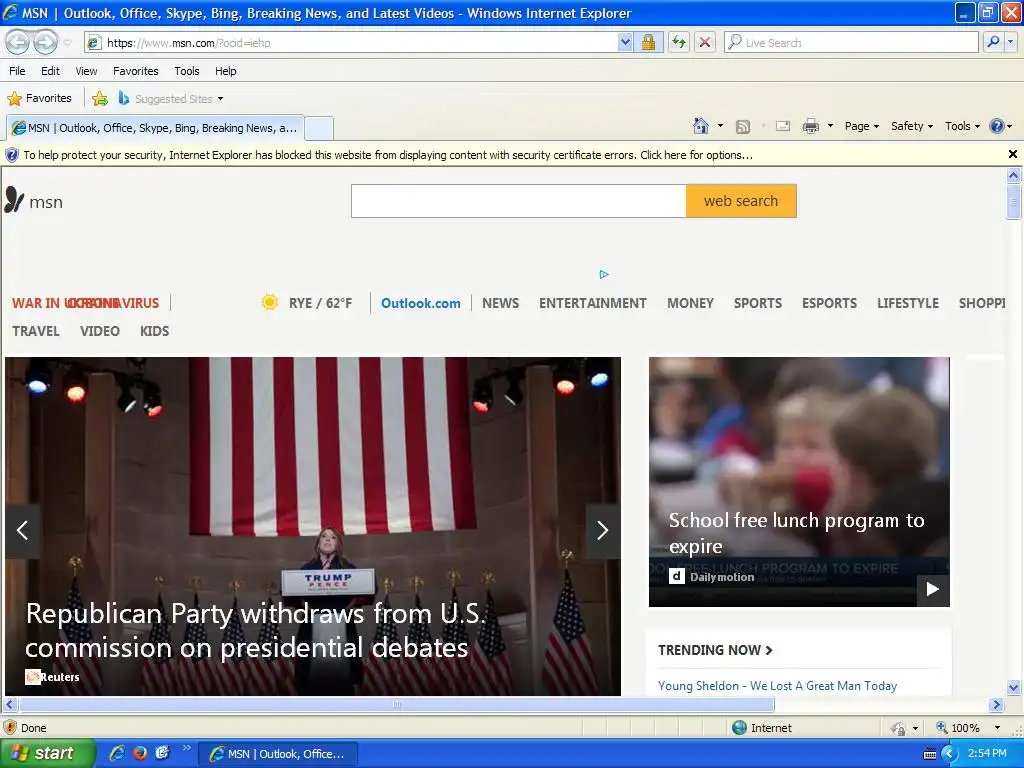This screenshot has width=1024, height=768.
Task: Click the orange web search button
Action: [741, 201]
